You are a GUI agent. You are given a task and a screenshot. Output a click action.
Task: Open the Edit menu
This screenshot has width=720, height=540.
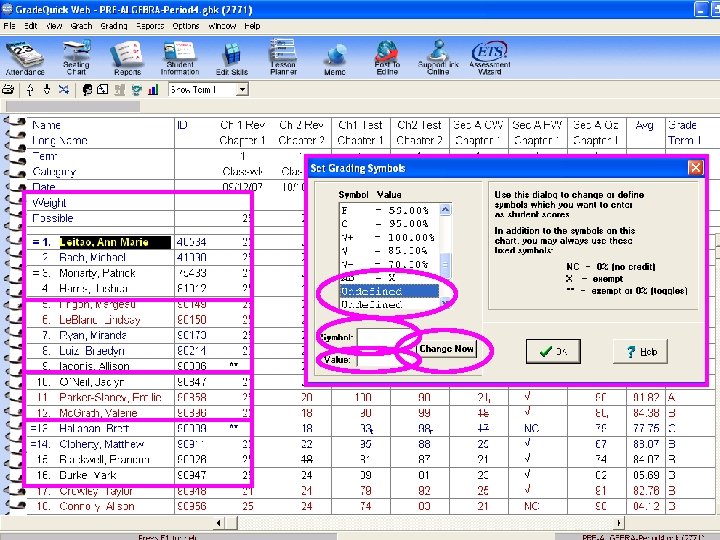pyautogui.click(x=31, y=26)
